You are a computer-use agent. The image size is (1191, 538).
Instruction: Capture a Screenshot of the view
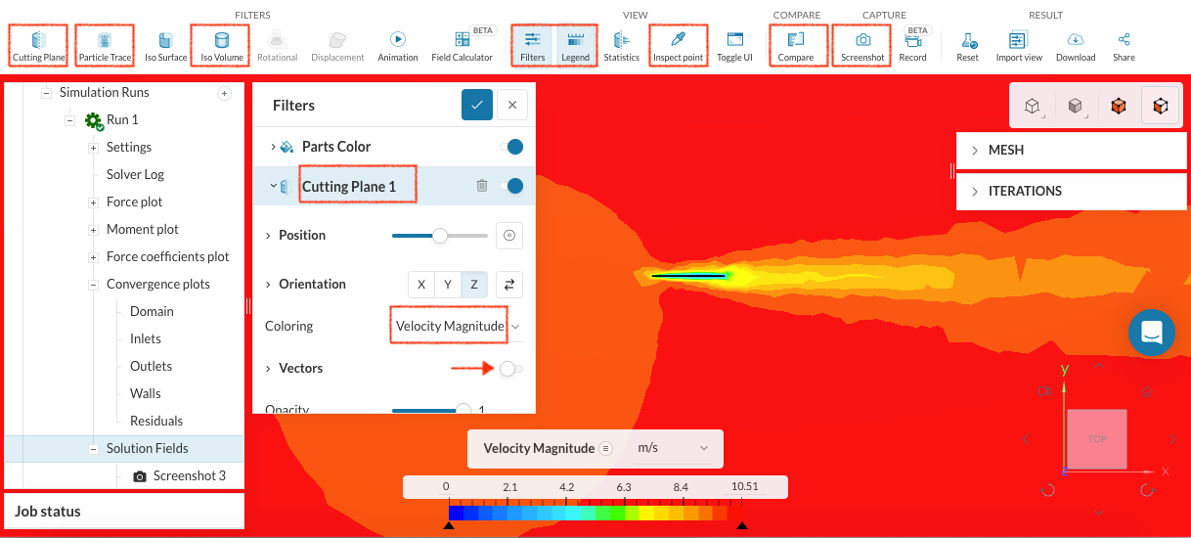[x=862, y=45]
